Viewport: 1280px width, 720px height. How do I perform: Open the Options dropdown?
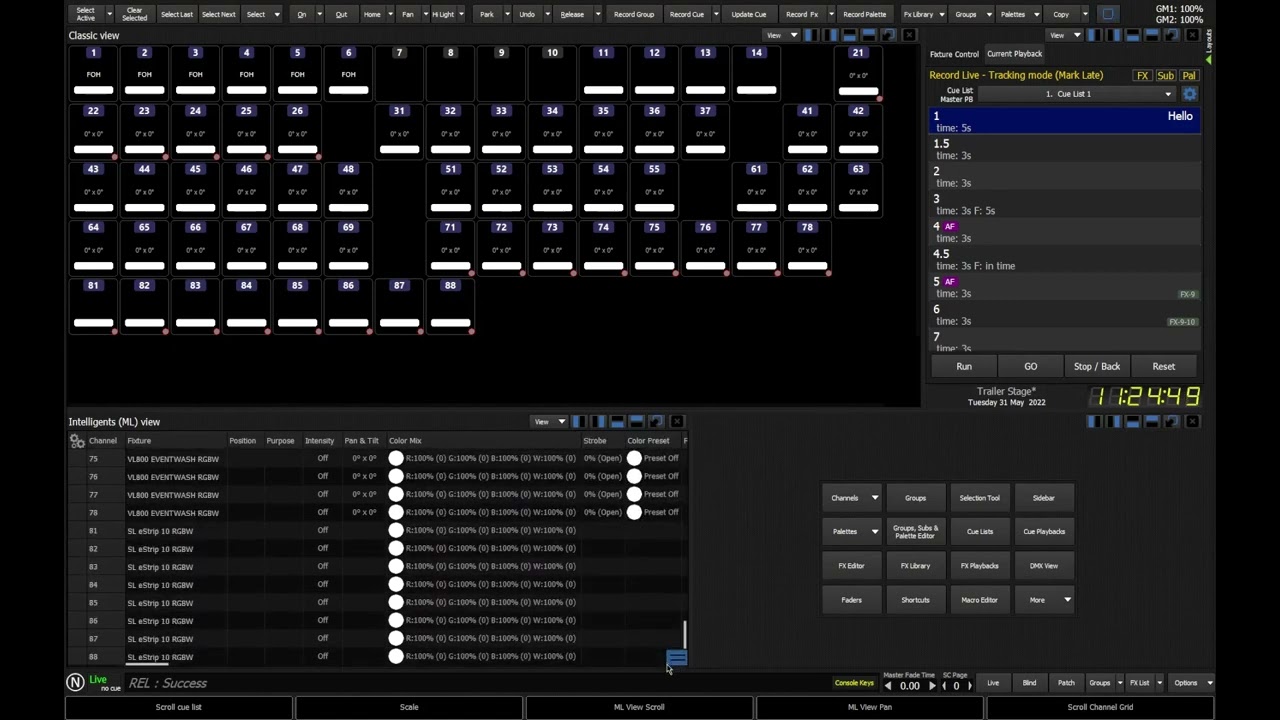click(1191, 683)
